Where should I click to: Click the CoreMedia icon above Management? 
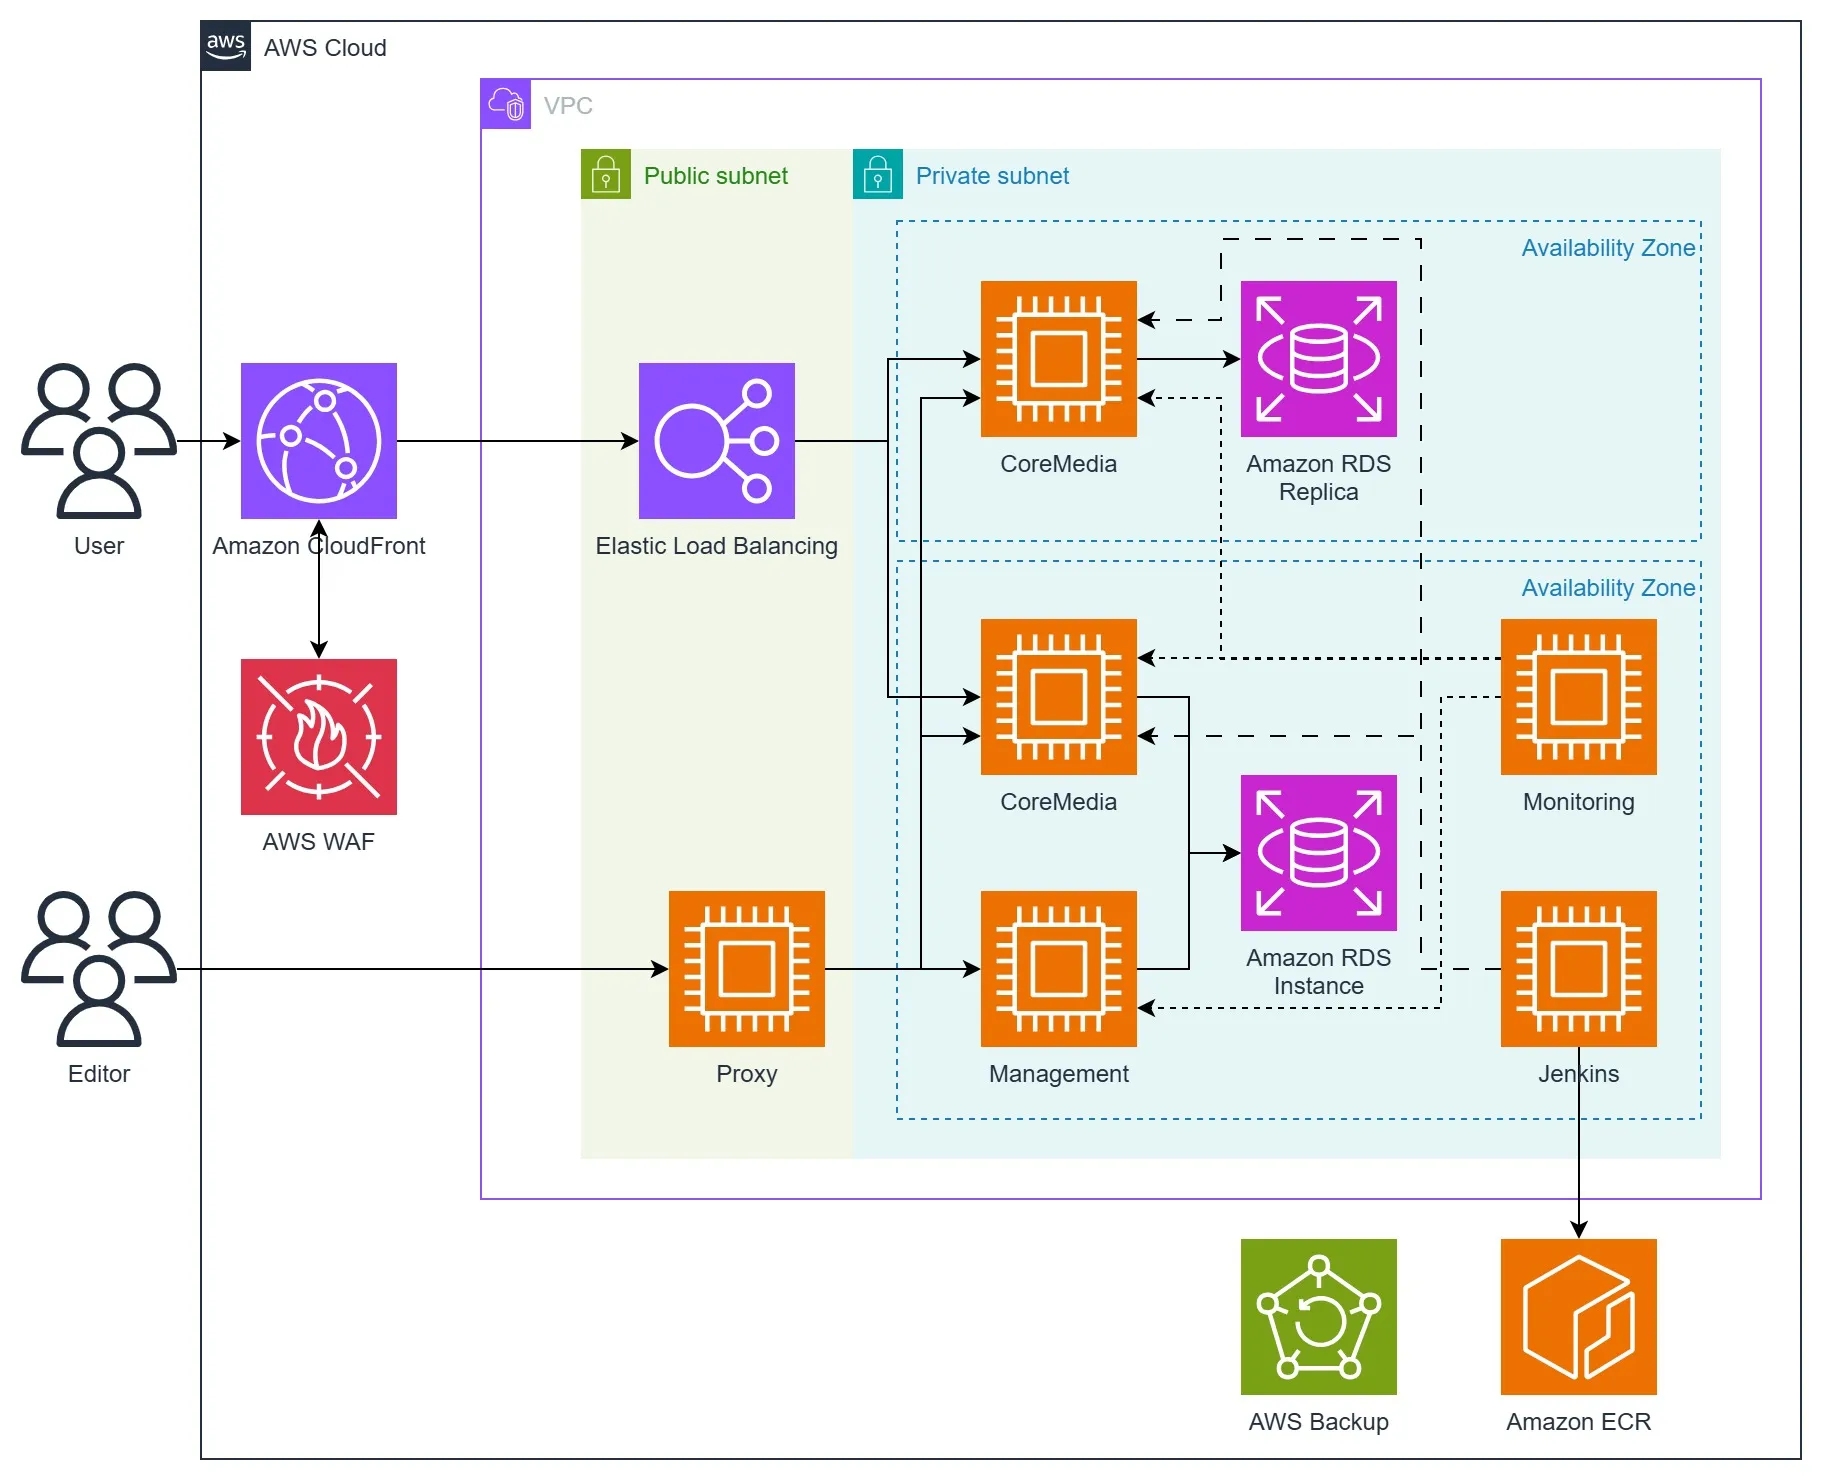pos(1059,697)
